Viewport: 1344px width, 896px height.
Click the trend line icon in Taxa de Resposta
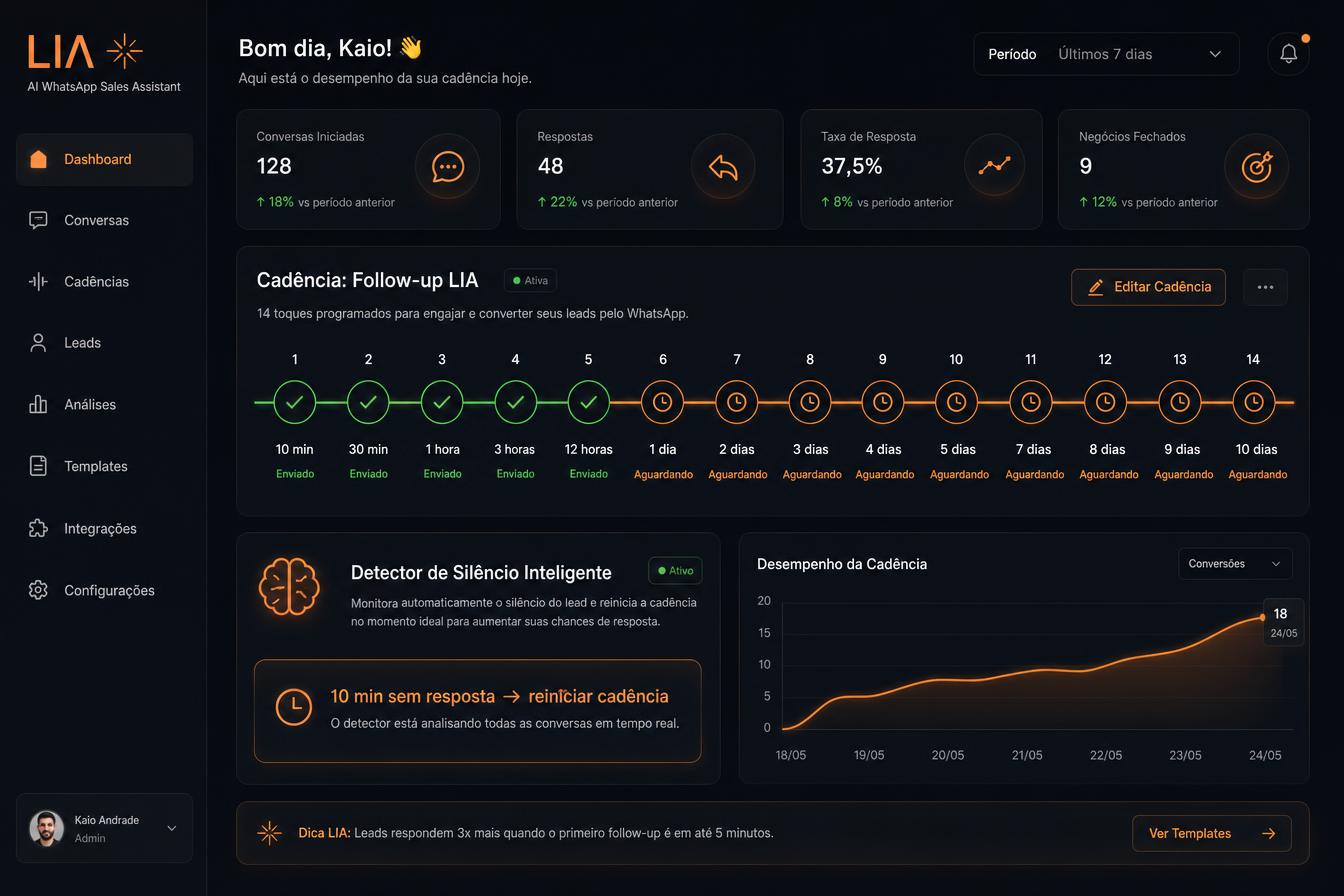coord(995,165)
